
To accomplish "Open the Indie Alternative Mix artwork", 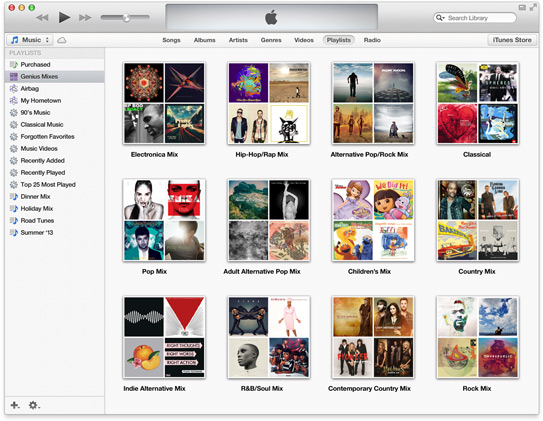I will click(164, 337).
